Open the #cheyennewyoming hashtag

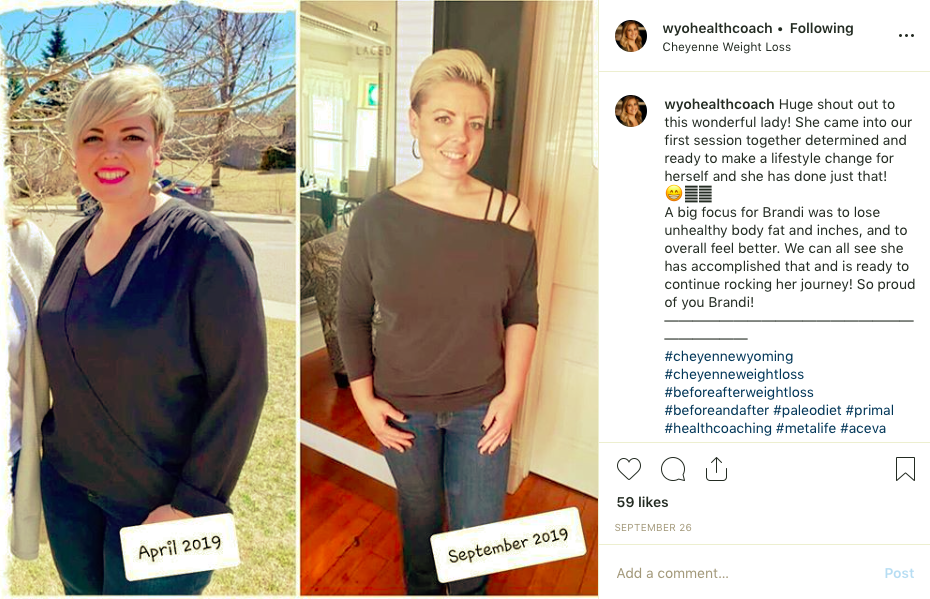[728, 356]
